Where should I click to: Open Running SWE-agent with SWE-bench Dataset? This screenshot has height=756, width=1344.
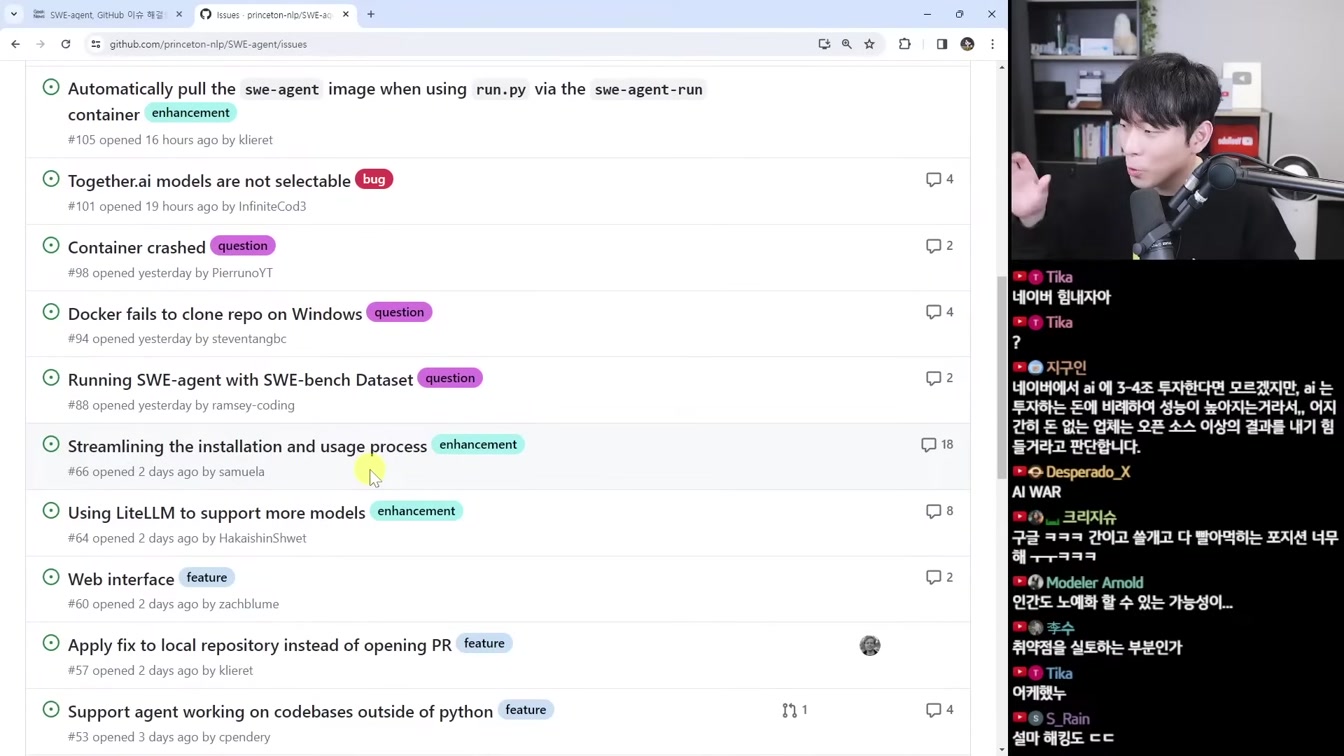tap(240, 380)
